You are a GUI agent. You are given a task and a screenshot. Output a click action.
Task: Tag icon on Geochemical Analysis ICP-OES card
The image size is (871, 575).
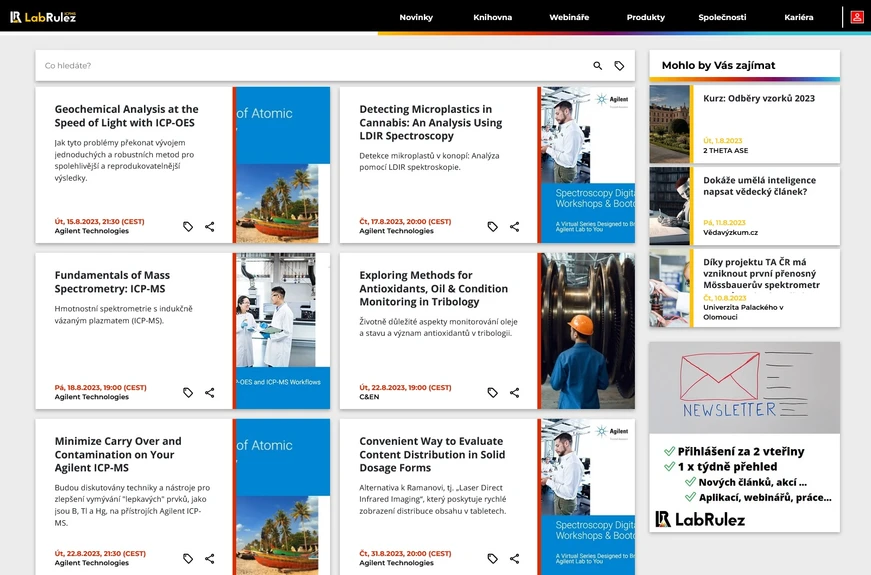pos(188,227)
